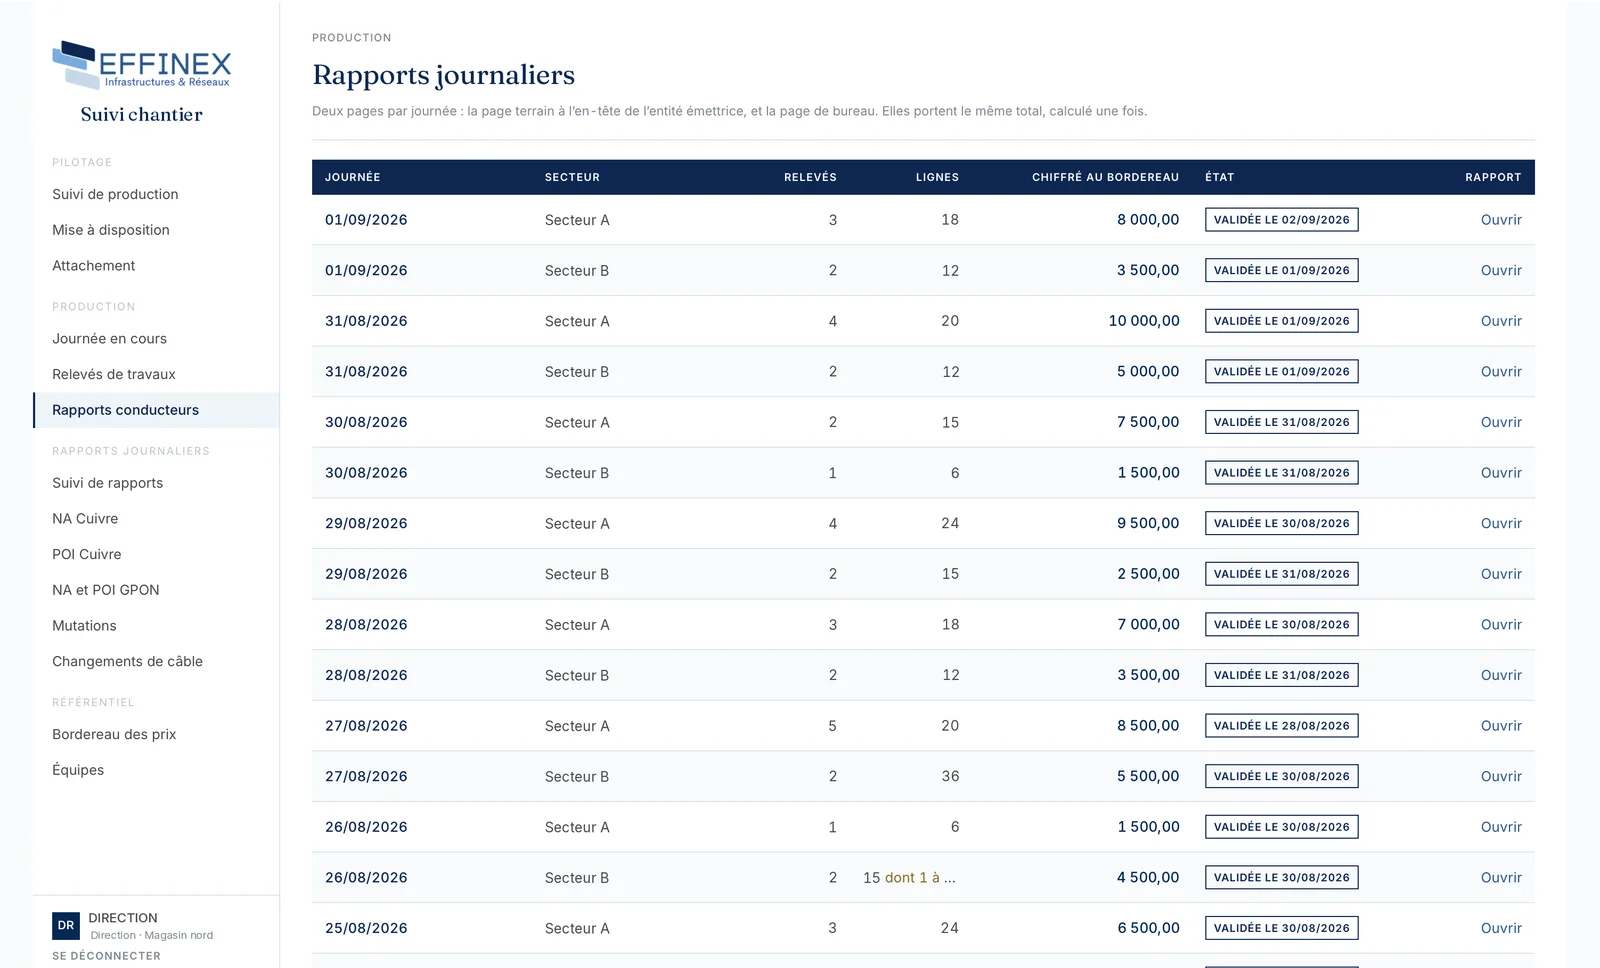Open Suivi de production page
Viewport: 1600px width, 968px height.
tap(115, 194)
